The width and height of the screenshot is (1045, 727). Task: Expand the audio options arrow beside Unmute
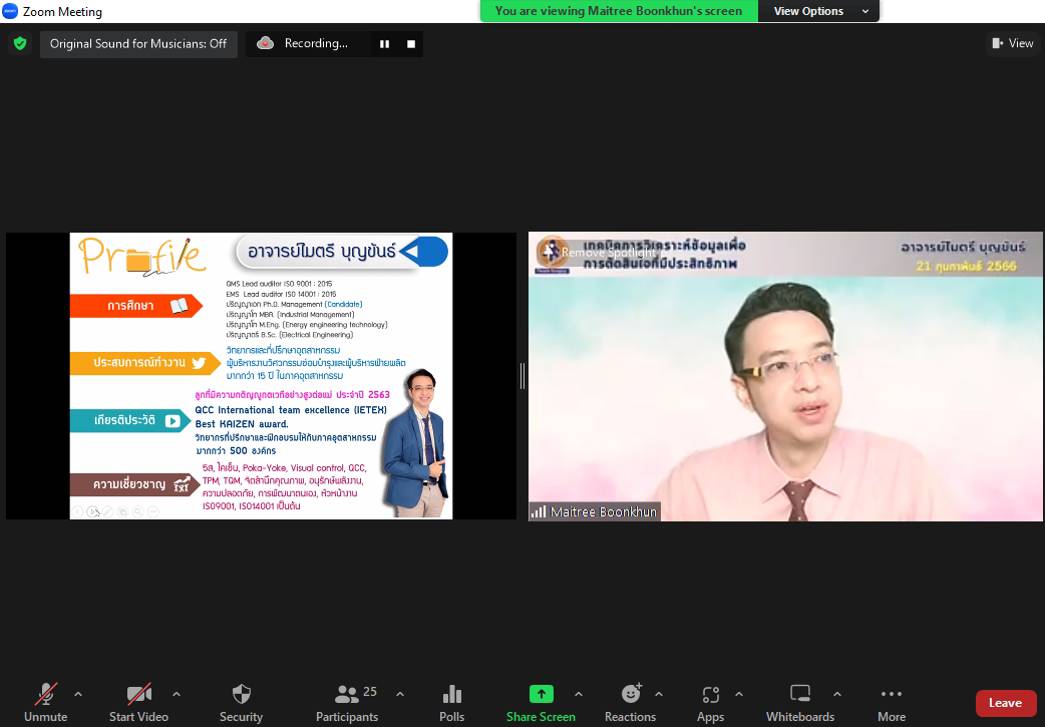(x=78, y=694)
